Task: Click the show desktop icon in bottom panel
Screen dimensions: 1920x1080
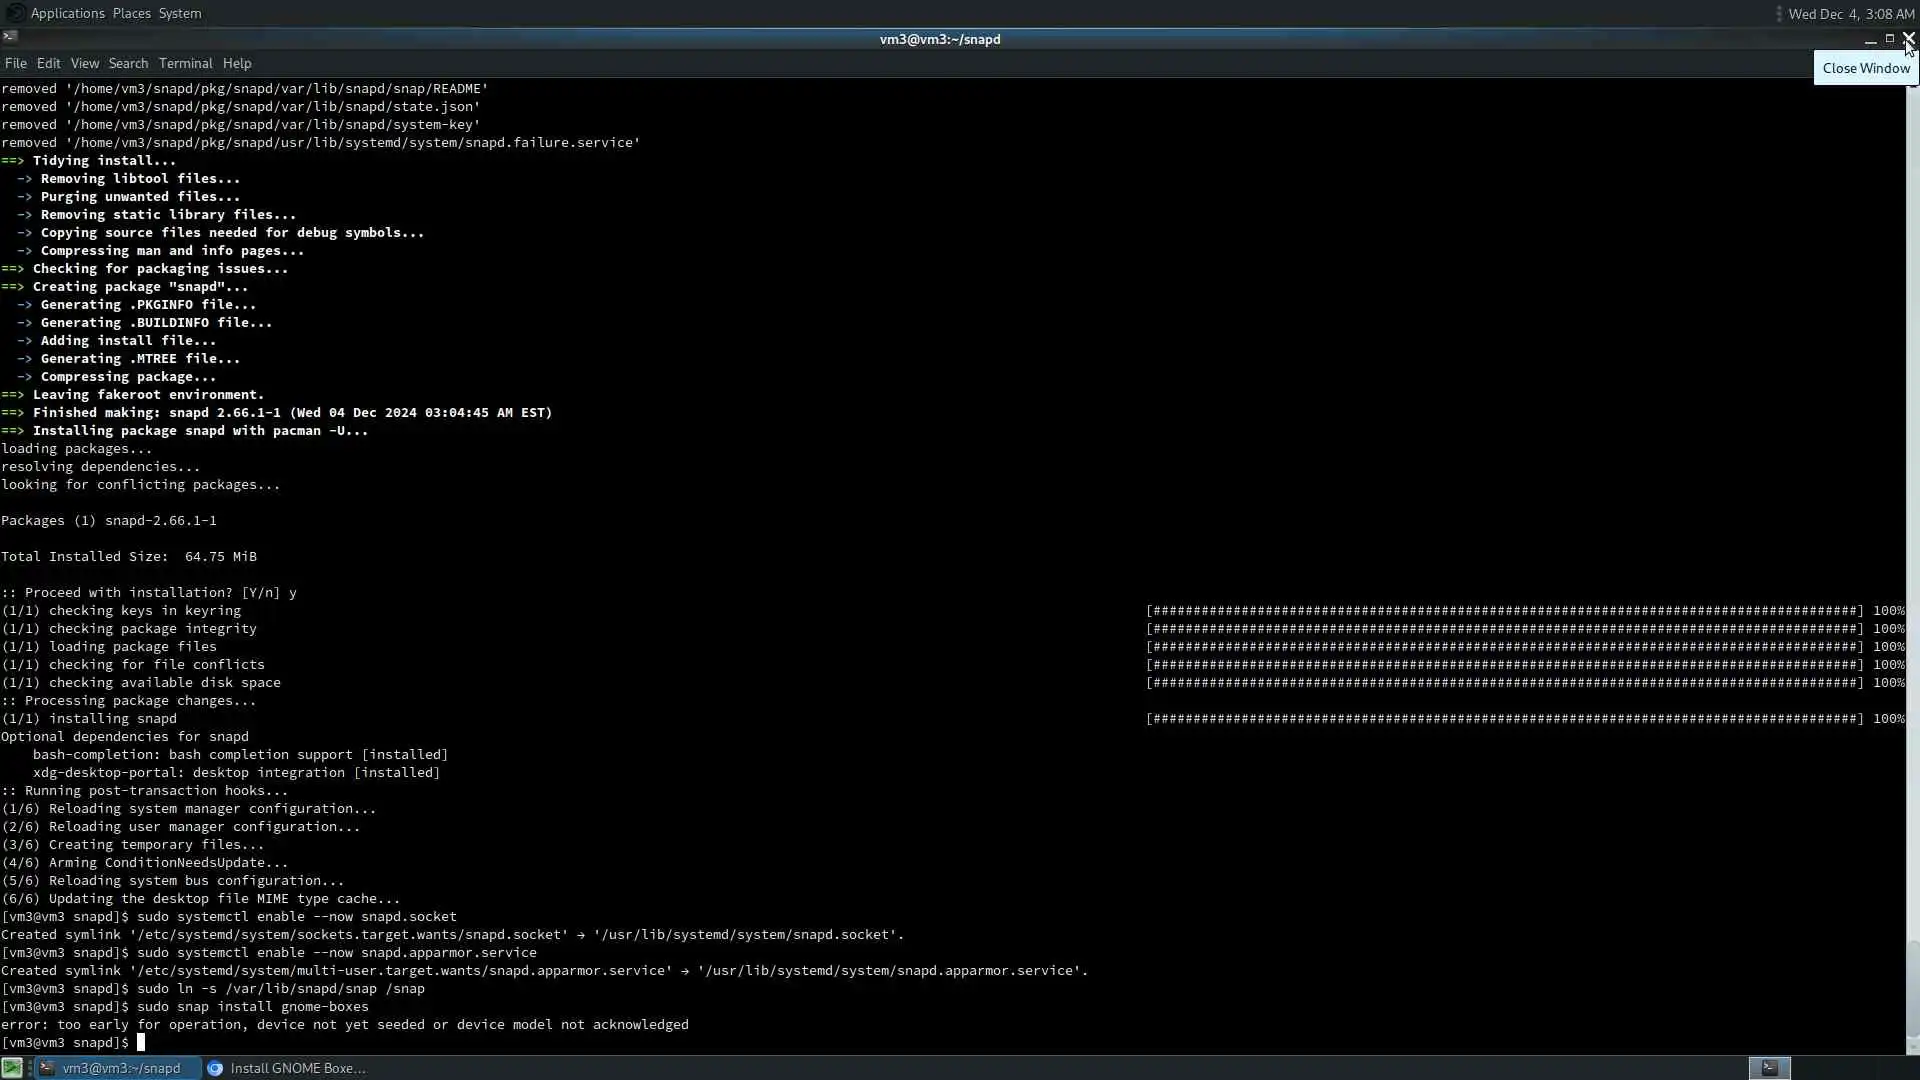Action: (12, 1068)
